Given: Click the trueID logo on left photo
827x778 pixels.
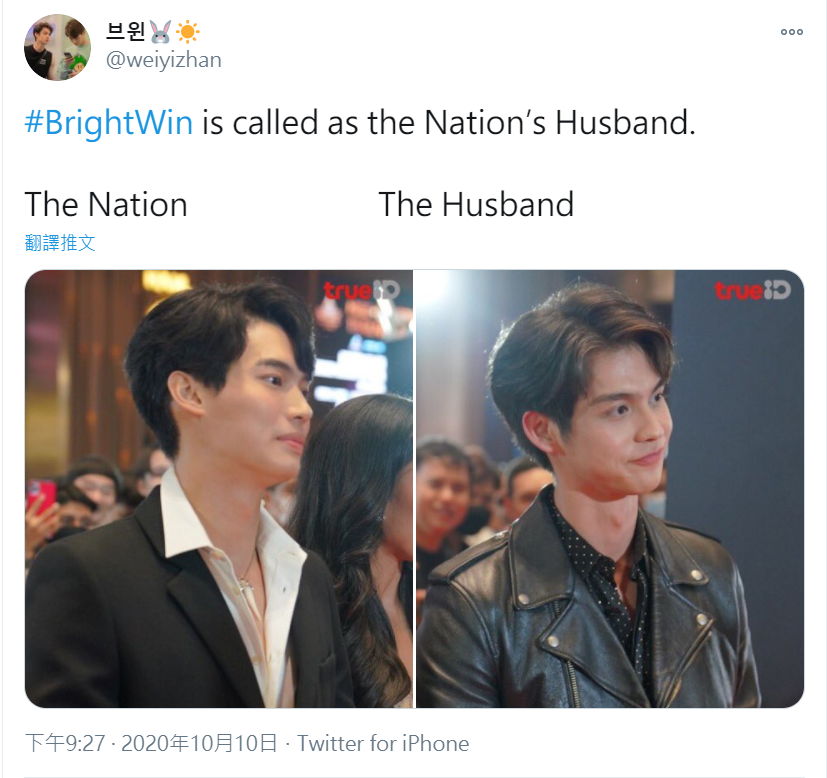Looking at the screenshot, I should click(362, 290).
